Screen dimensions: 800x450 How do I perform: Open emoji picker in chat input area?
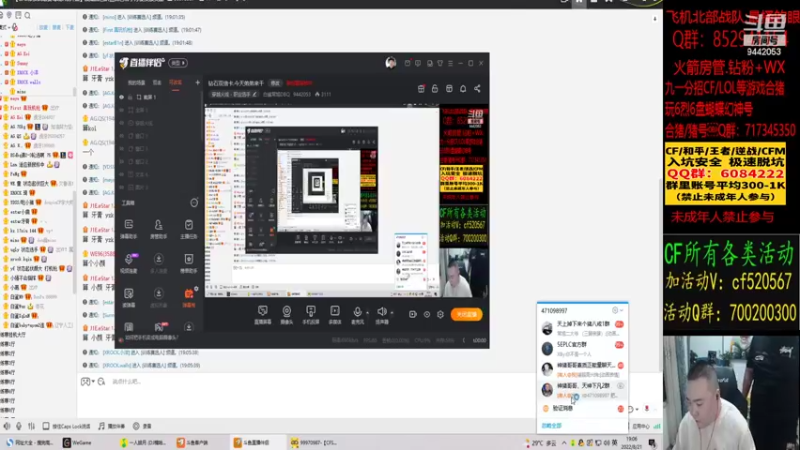pyautogui.click(x=85, y=382)
